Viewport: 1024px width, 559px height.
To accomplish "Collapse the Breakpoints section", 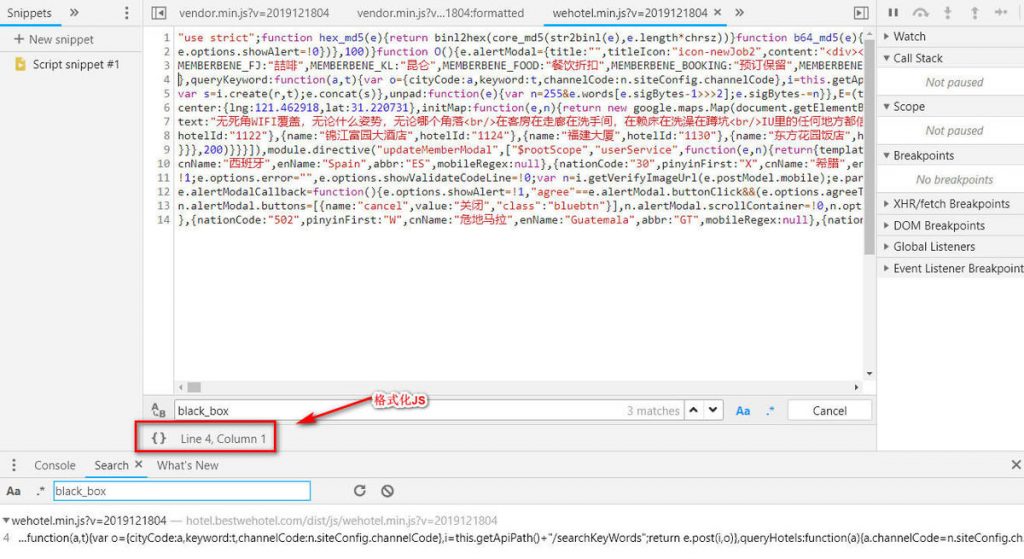I will pos(923,155).
